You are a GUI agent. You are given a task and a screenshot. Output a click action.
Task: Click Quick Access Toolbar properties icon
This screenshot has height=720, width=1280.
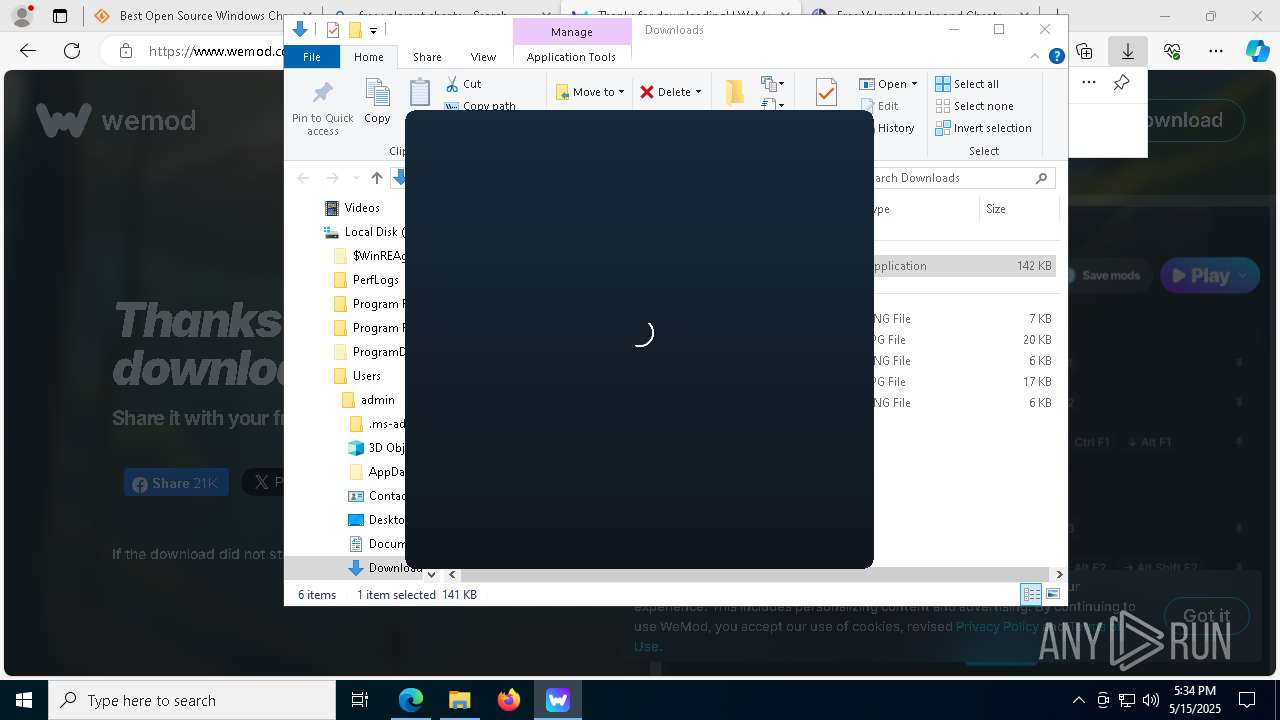click(333, 30)
